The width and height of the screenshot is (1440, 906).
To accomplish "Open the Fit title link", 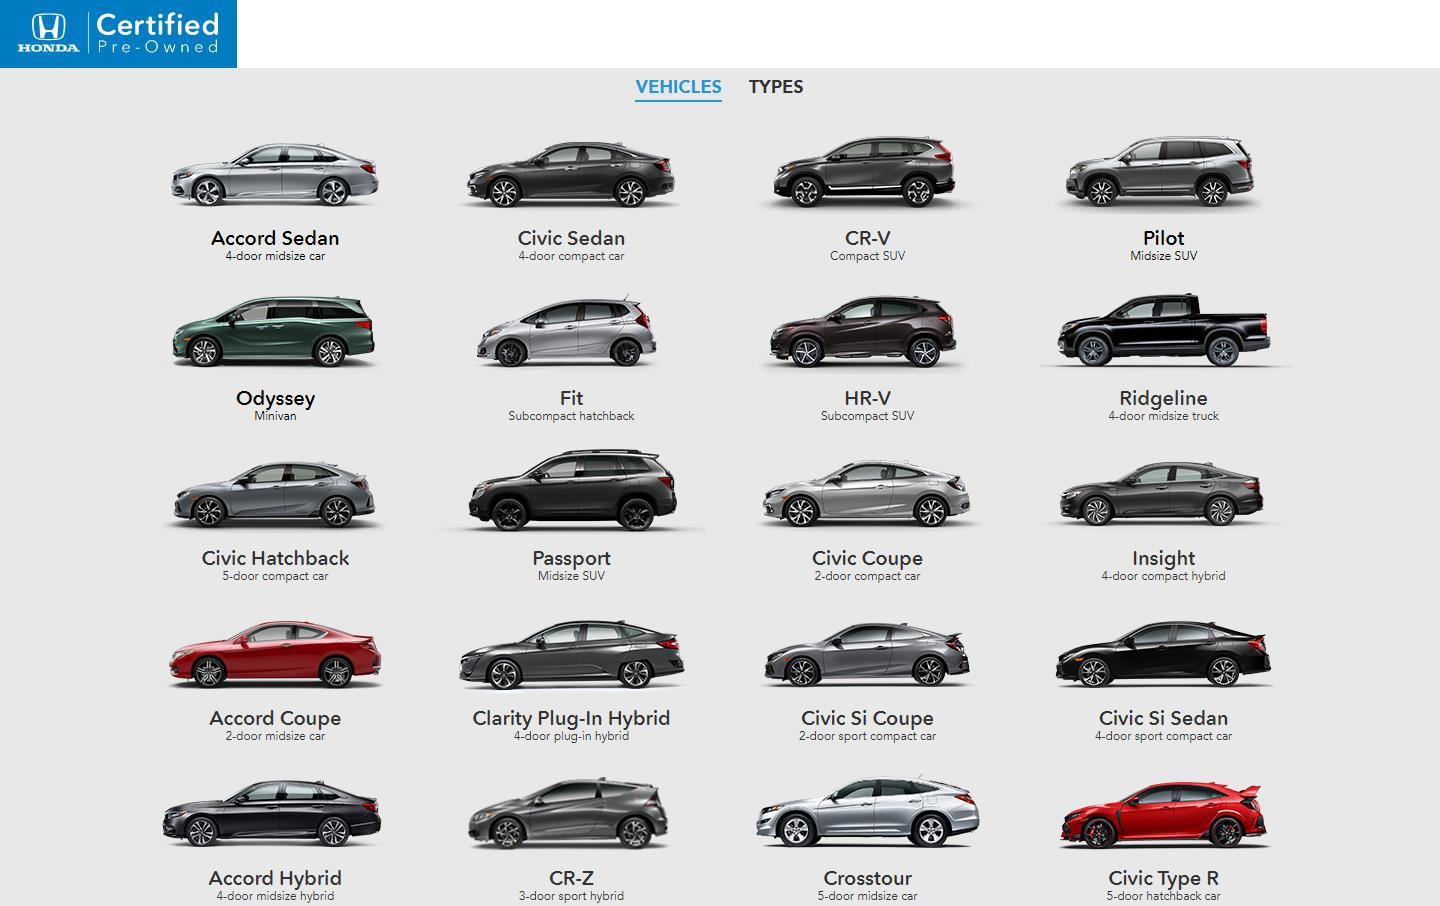I will tap(571, 398).
